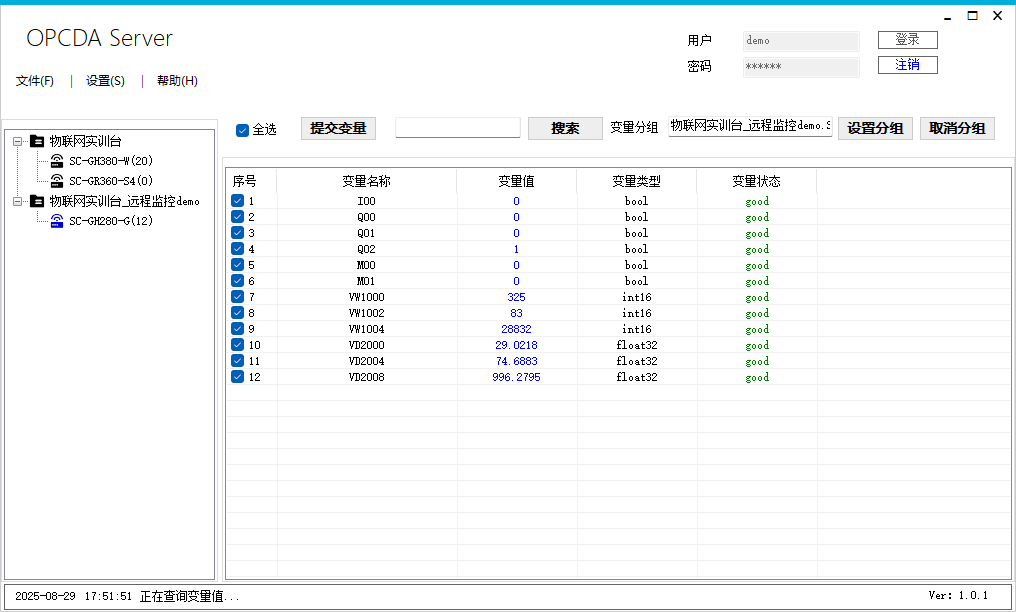This screenshot has height=612, width=1016.
Task: Open the 文件(F) menu
Action: (x=35, y=81)
